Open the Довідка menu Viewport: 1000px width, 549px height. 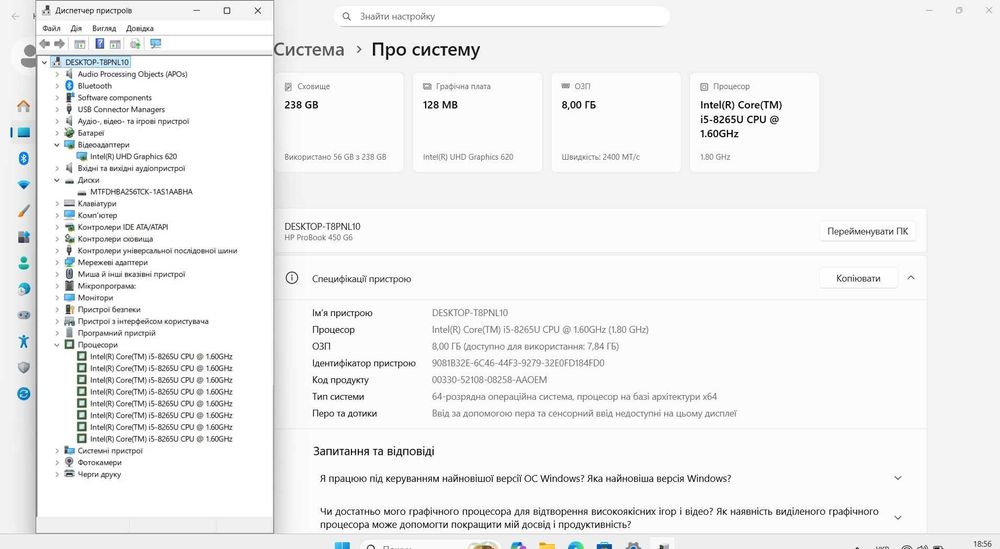140,28
